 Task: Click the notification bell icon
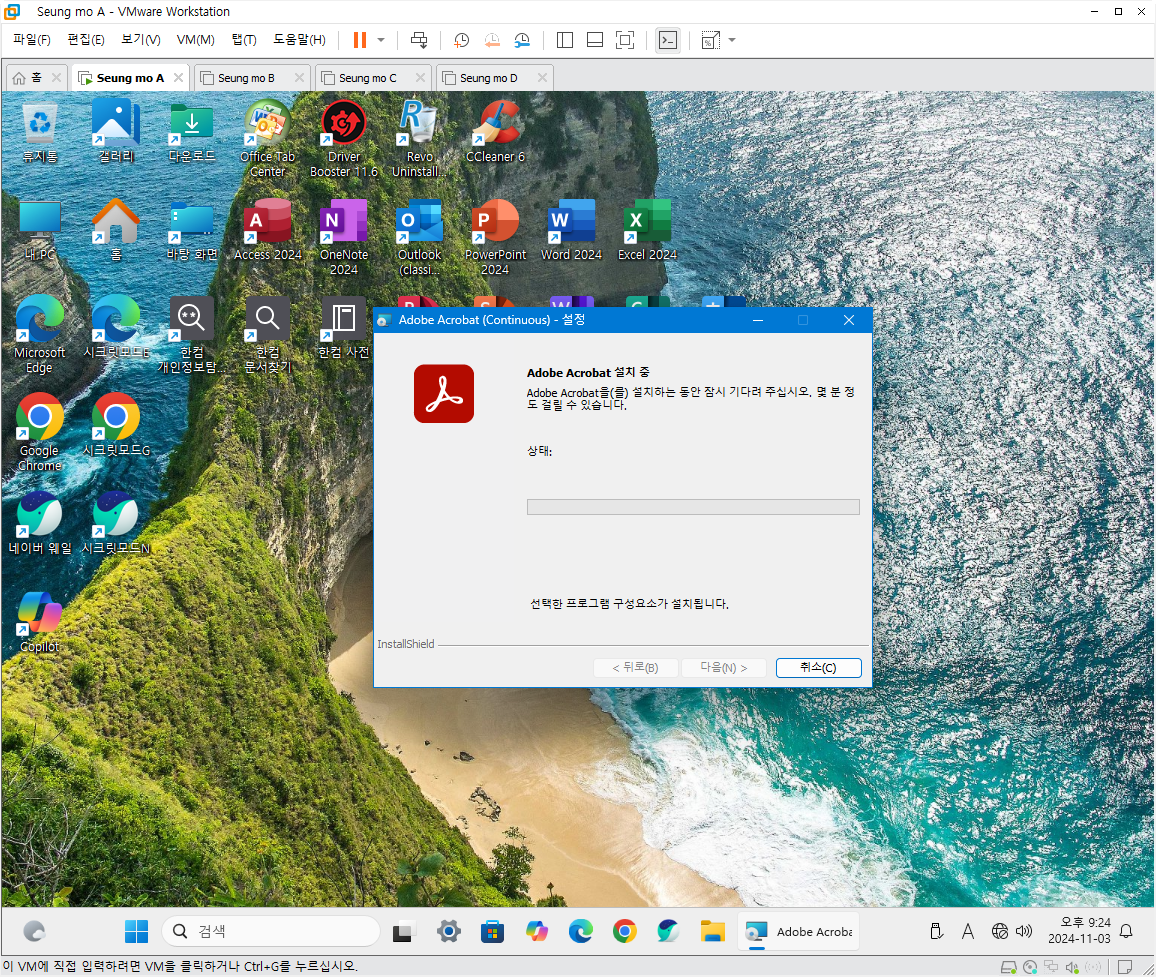[1127, 931]
